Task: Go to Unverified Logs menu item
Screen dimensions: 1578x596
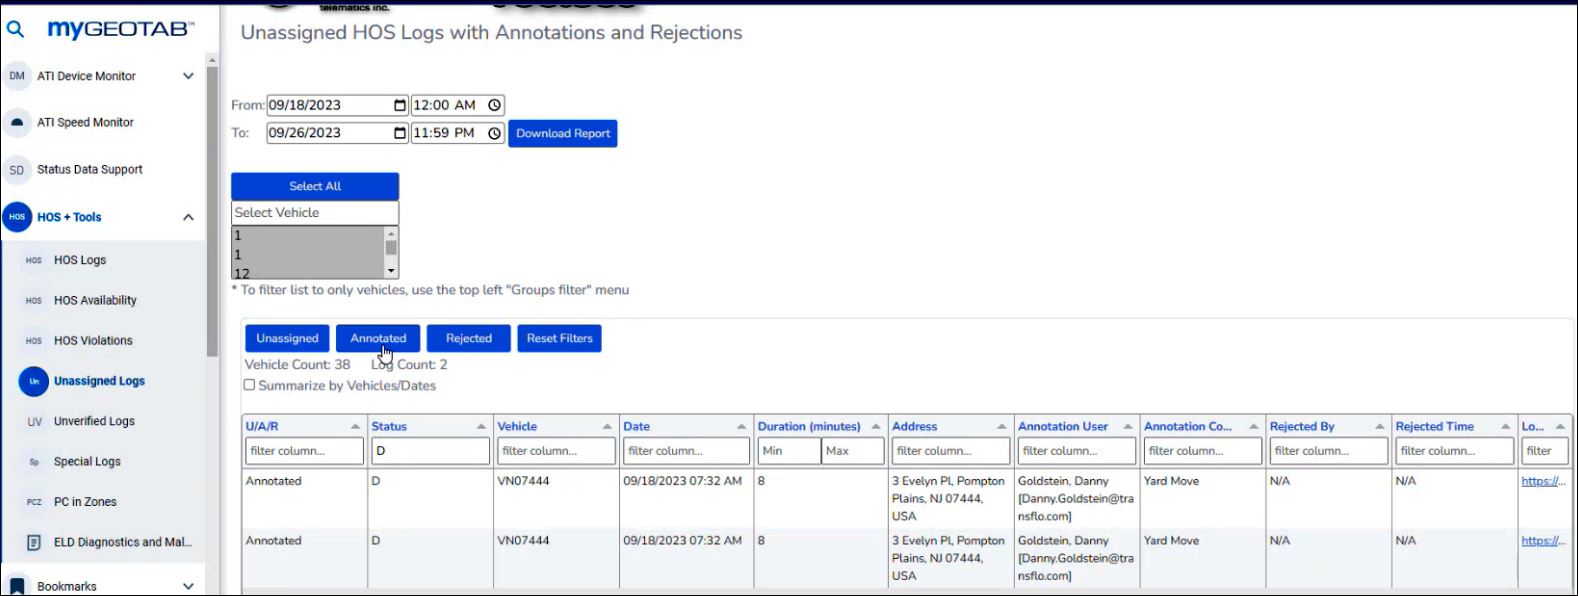Action: 94,421
